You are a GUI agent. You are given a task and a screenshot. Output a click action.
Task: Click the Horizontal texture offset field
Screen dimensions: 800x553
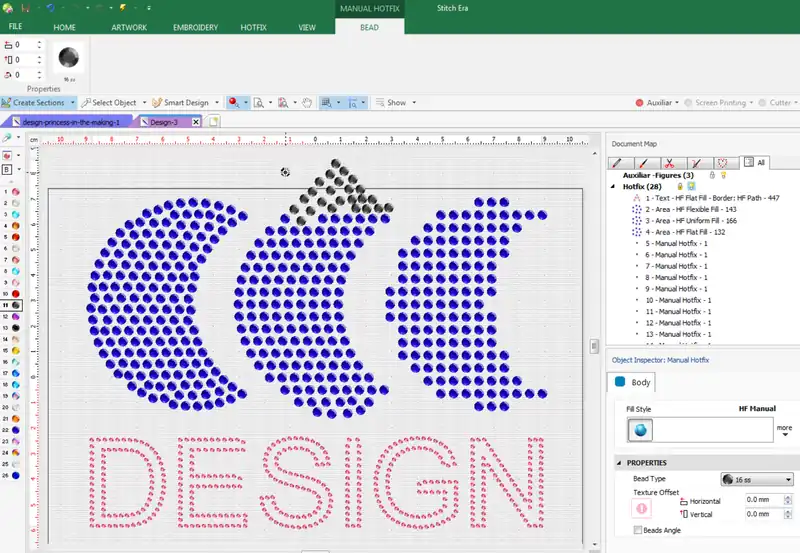[x=769, y=500]
